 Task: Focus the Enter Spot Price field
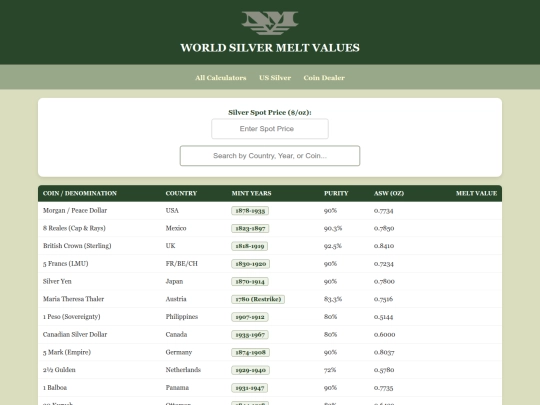click(x=270, y=129)
